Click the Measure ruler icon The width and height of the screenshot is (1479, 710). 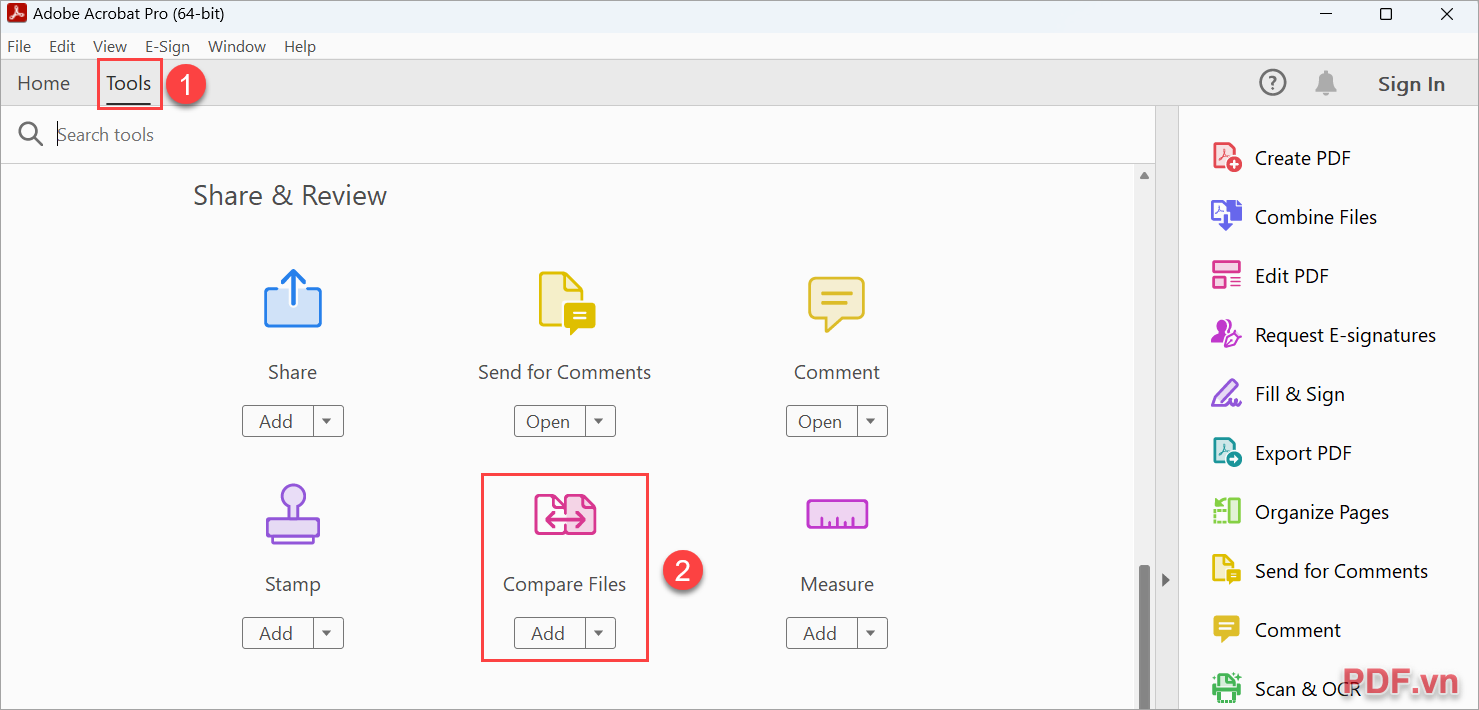837,514
